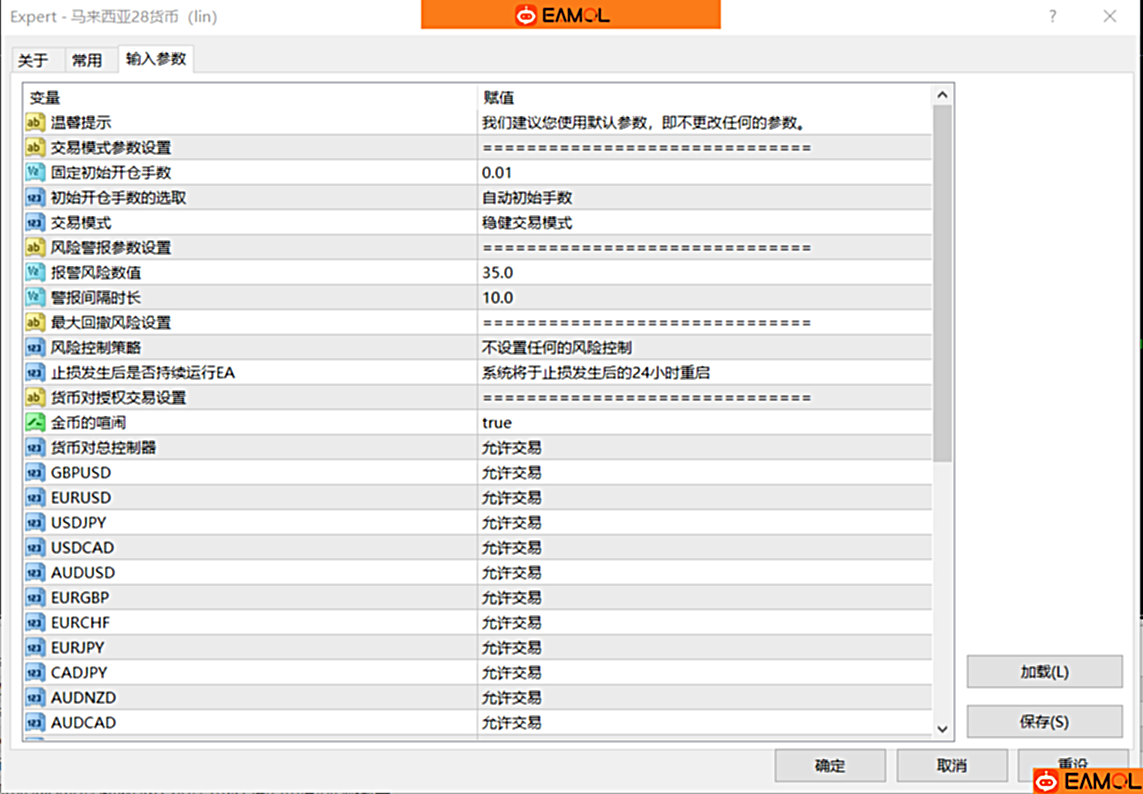This screenshot has height=794, width=1143.
Task: Click the 确定 button
Action: (x=830, y=766)
